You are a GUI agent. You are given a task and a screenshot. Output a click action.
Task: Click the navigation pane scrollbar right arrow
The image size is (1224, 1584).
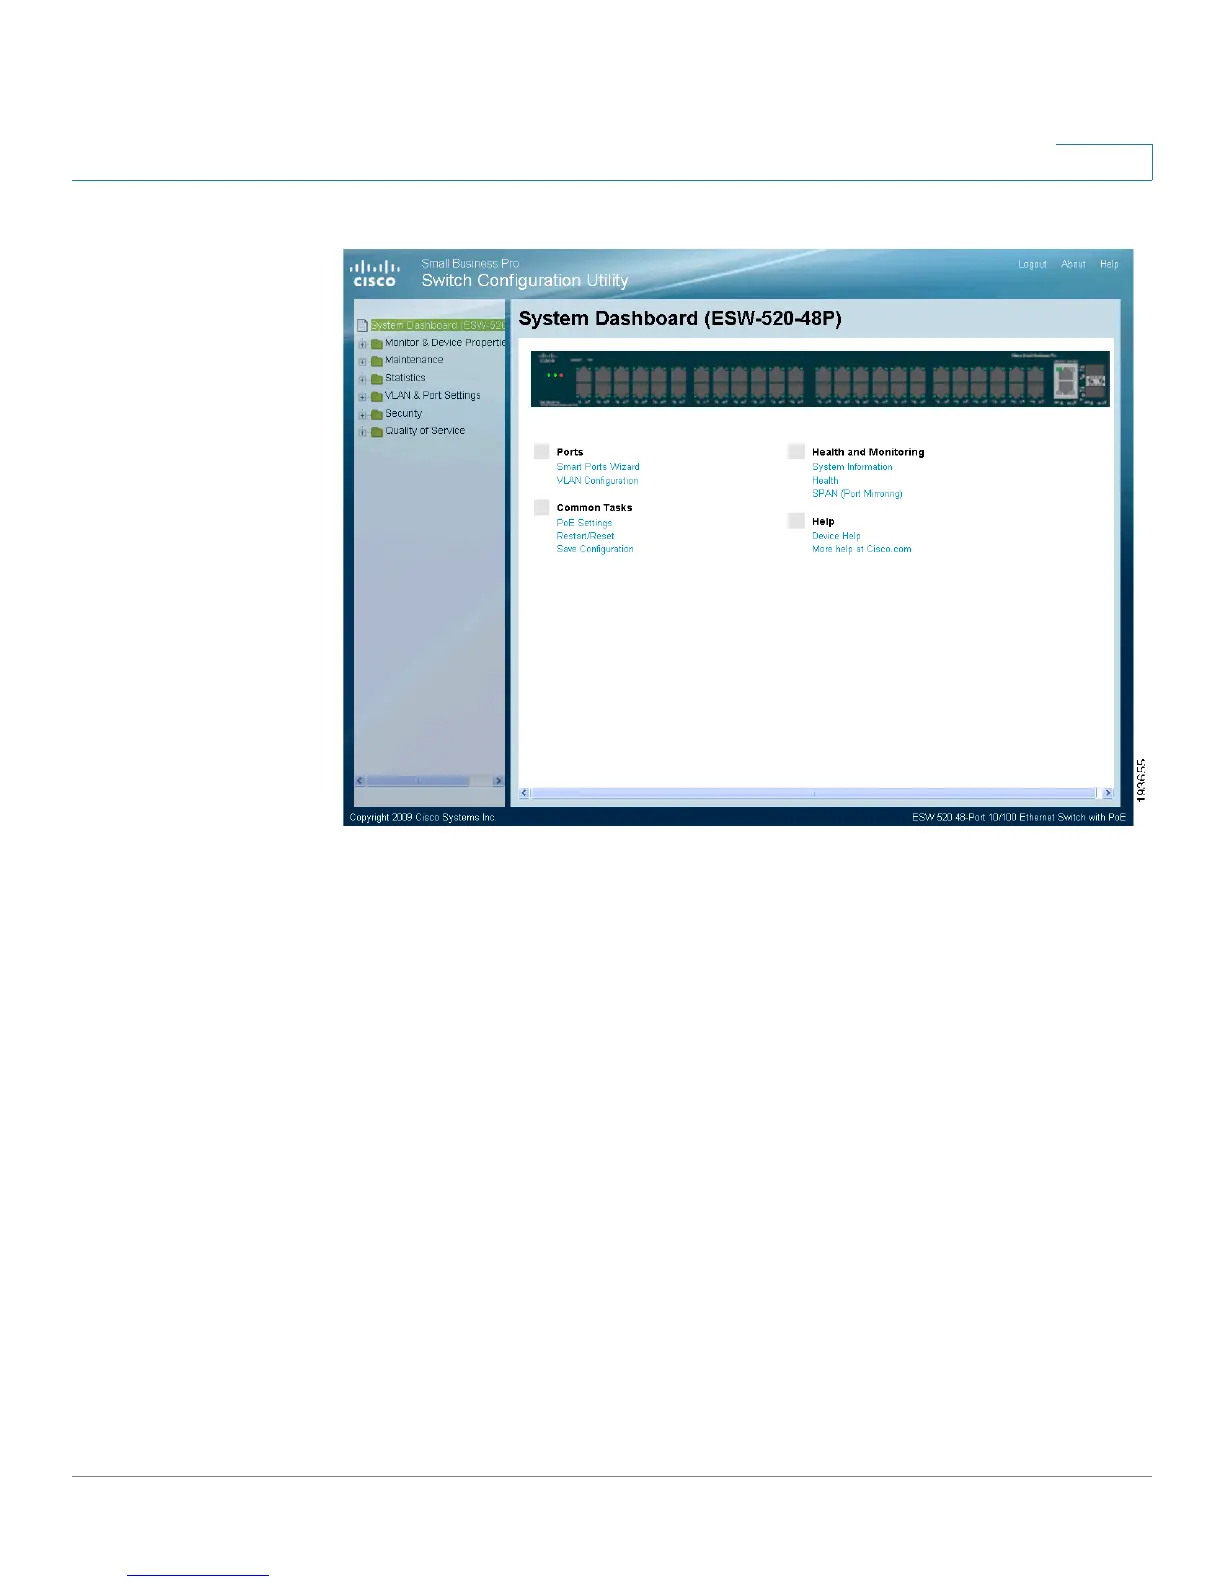pyautogui.click(x=498, y=781)
